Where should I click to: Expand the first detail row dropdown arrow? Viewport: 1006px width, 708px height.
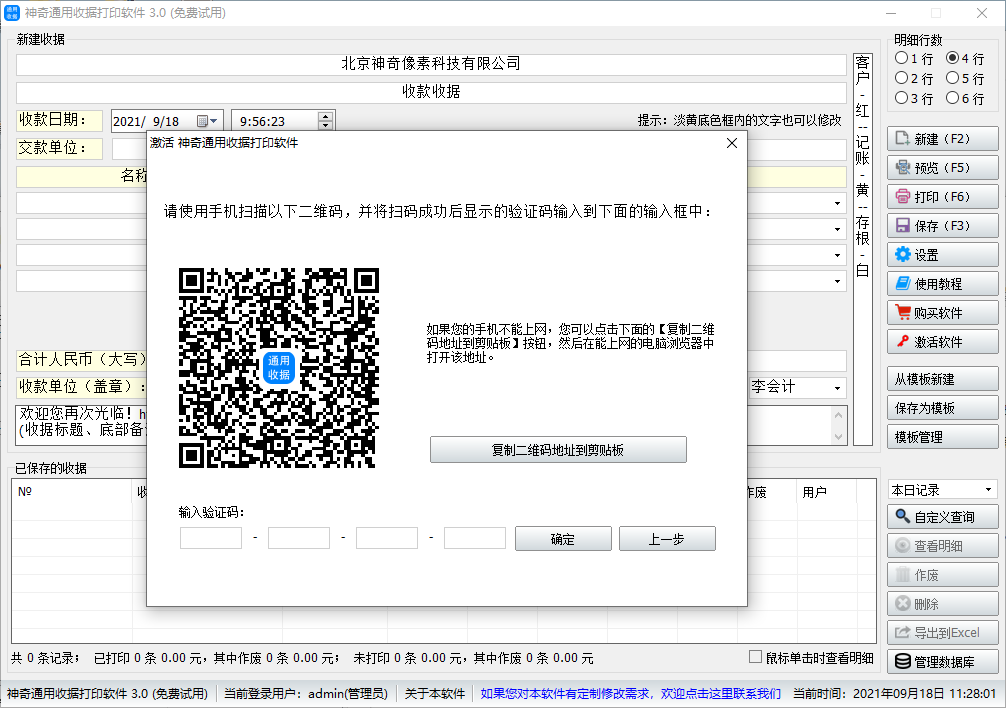[x=837, y=203]
